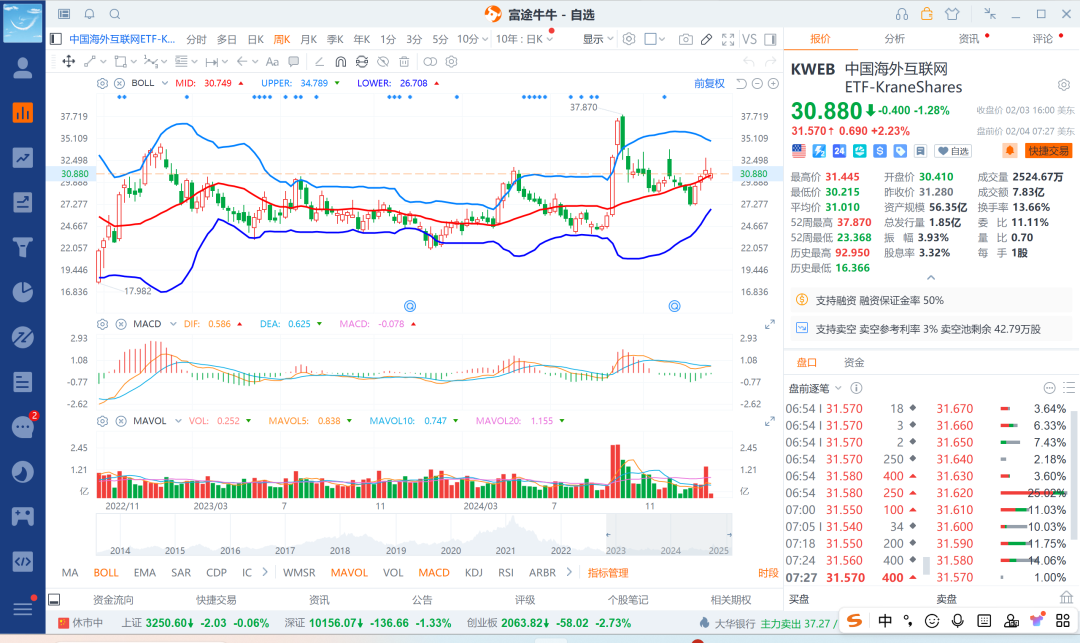Open the game controller icon in sidebar
Screen dimensions: 1080x643
click(x=23, y=516)
